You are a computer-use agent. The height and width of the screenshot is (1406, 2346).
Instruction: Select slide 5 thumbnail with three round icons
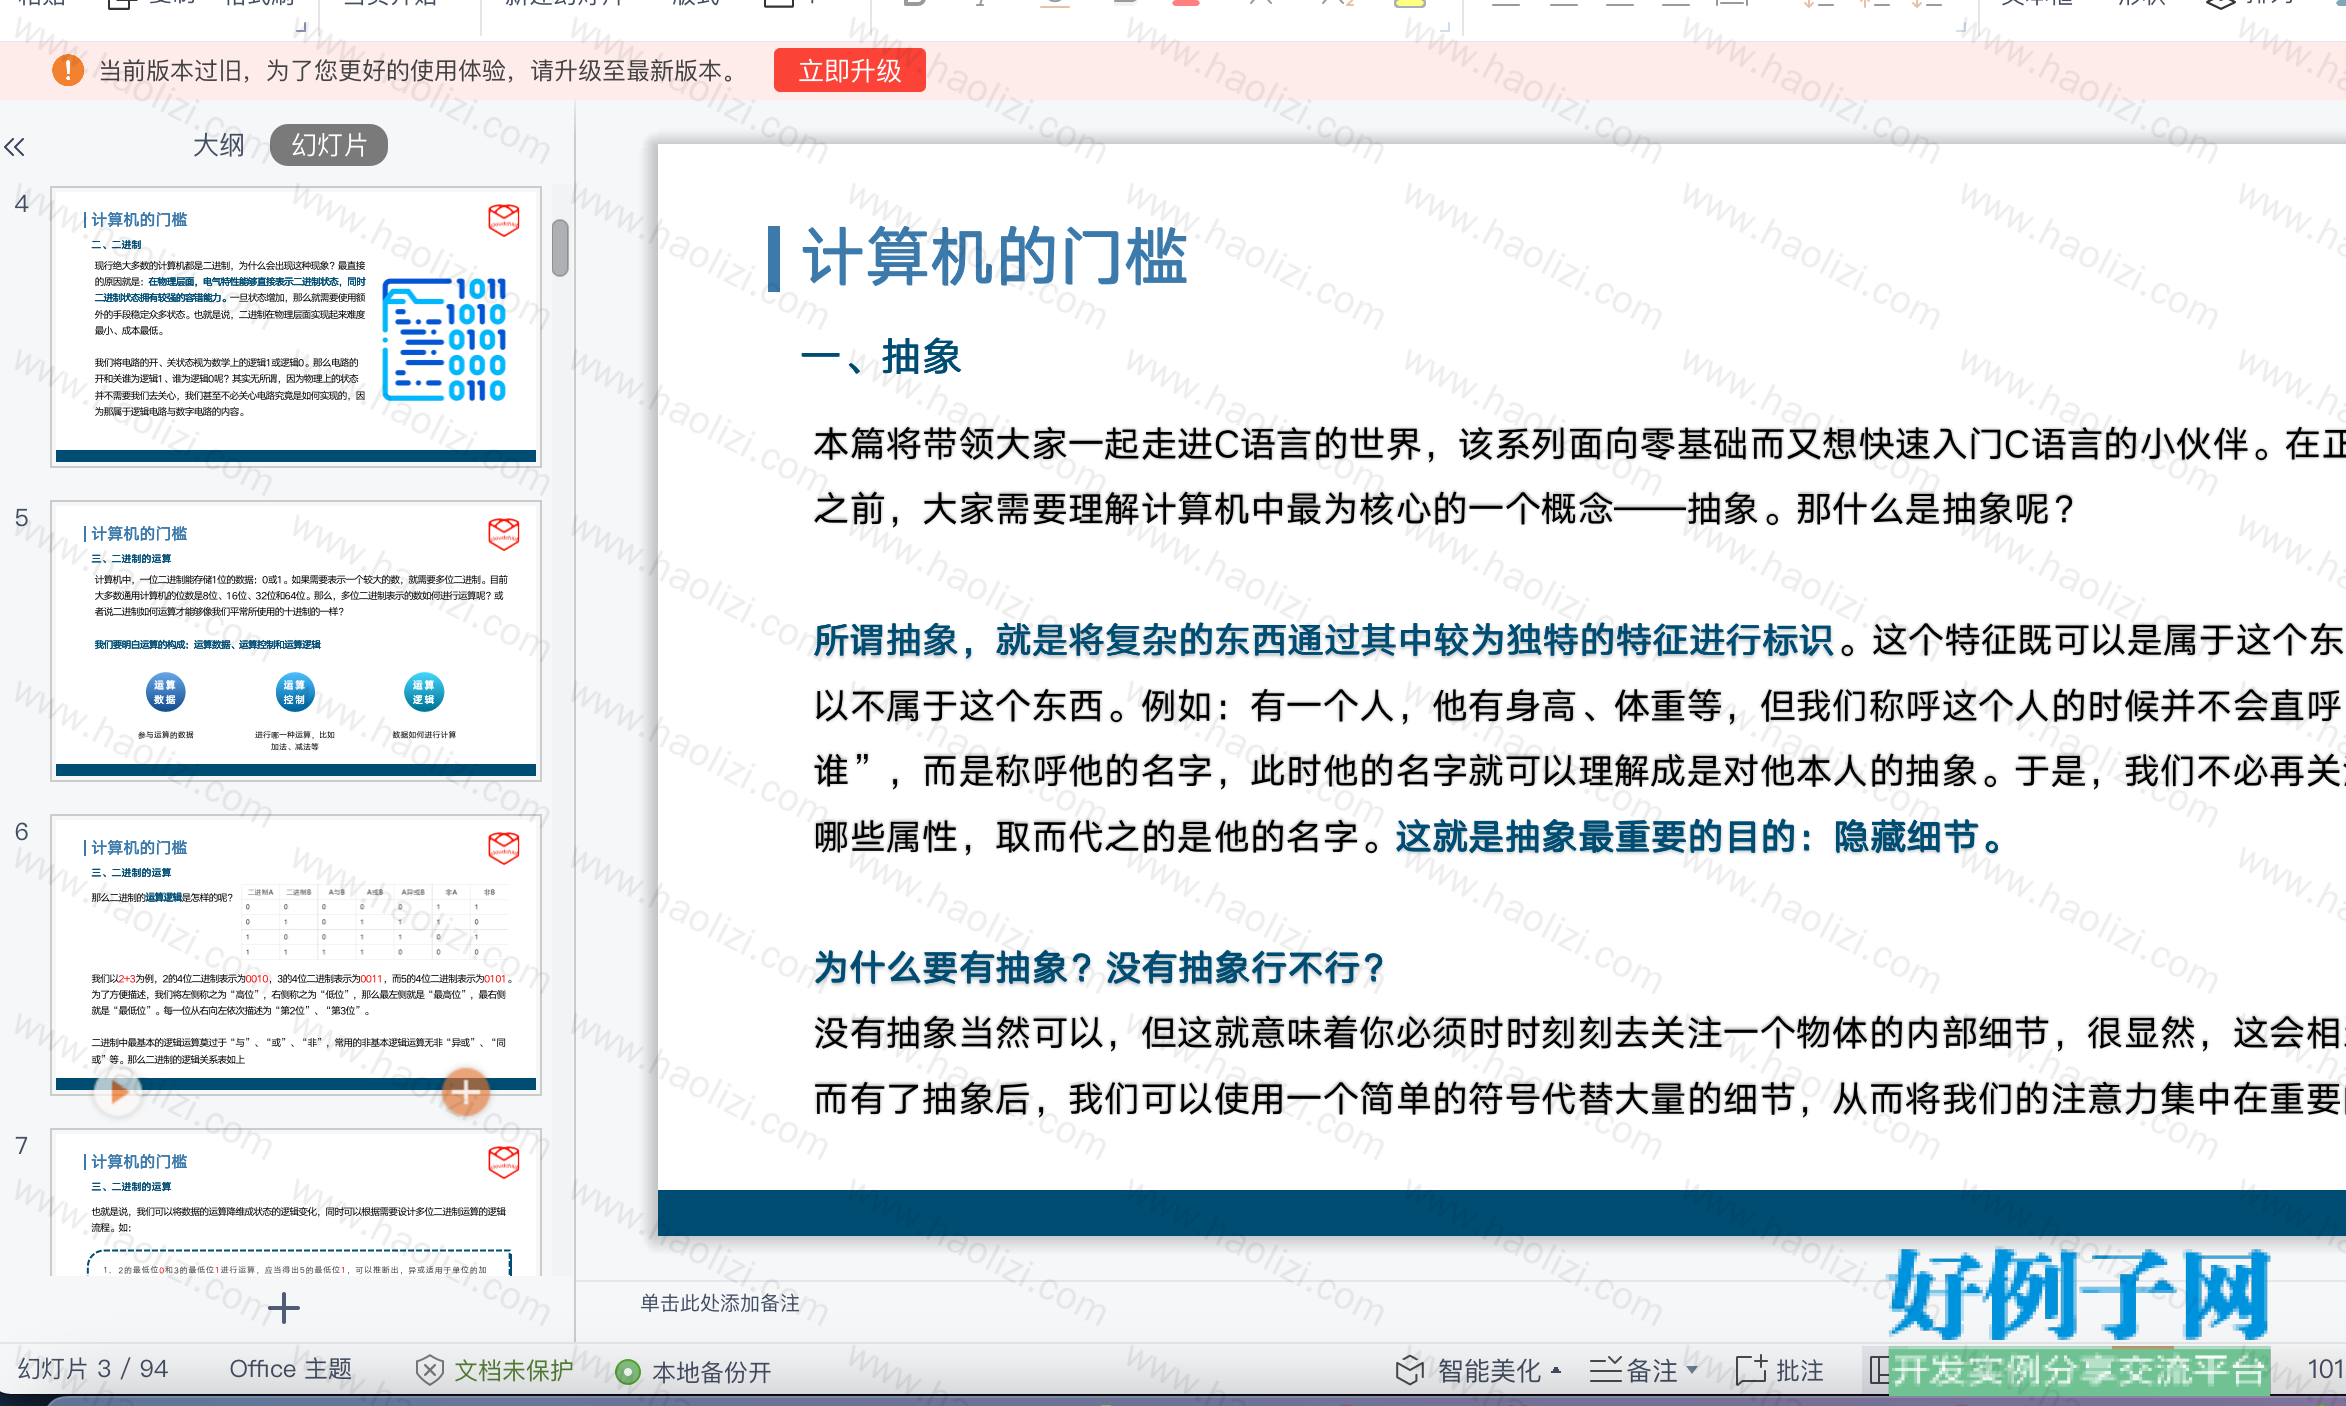[x=296, y=640]
